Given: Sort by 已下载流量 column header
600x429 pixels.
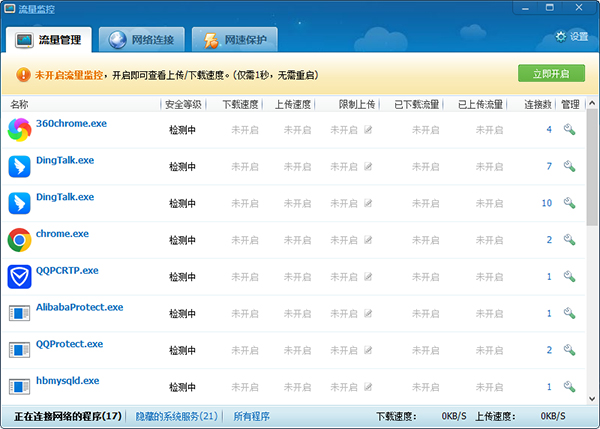Looking at the screenshot, I should click(417, 104).
